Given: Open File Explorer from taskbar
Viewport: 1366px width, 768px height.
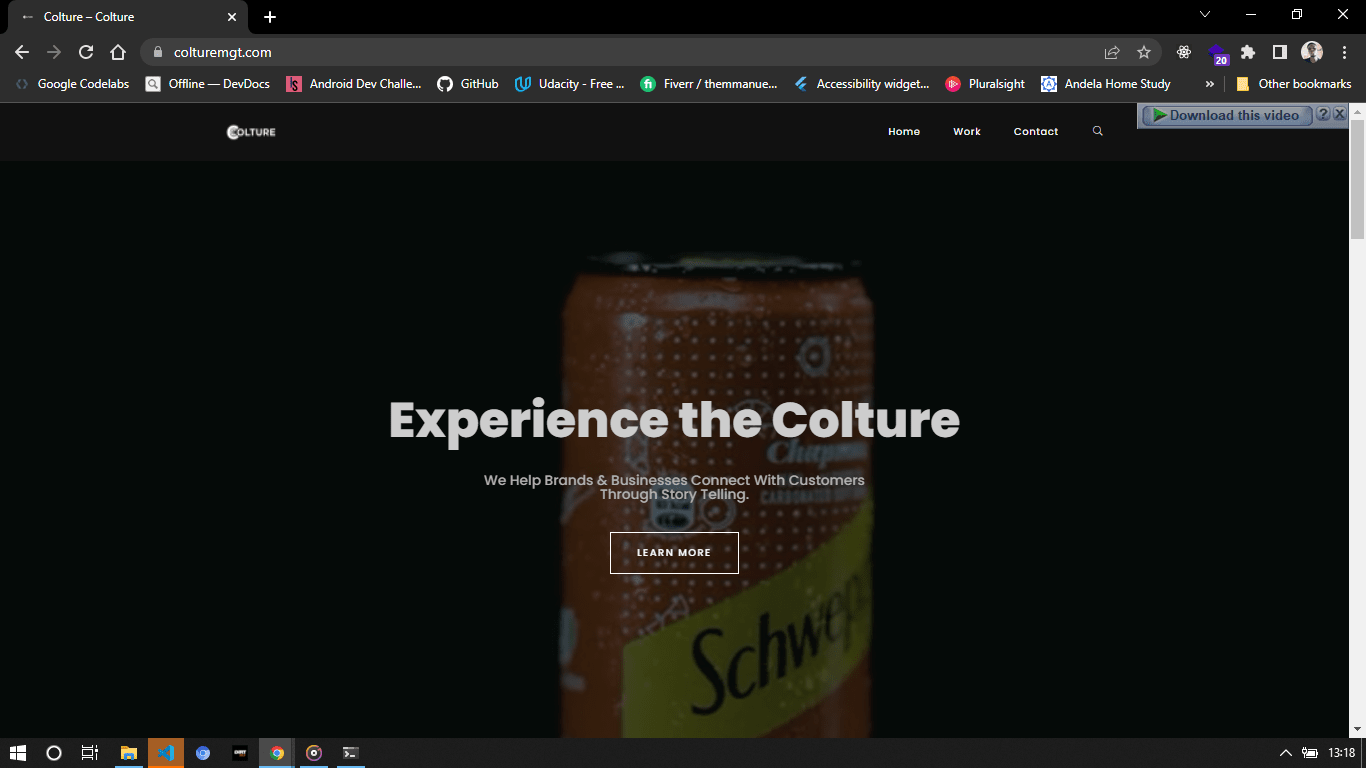Looking at the screenshot, I should (x=129, y=753).
